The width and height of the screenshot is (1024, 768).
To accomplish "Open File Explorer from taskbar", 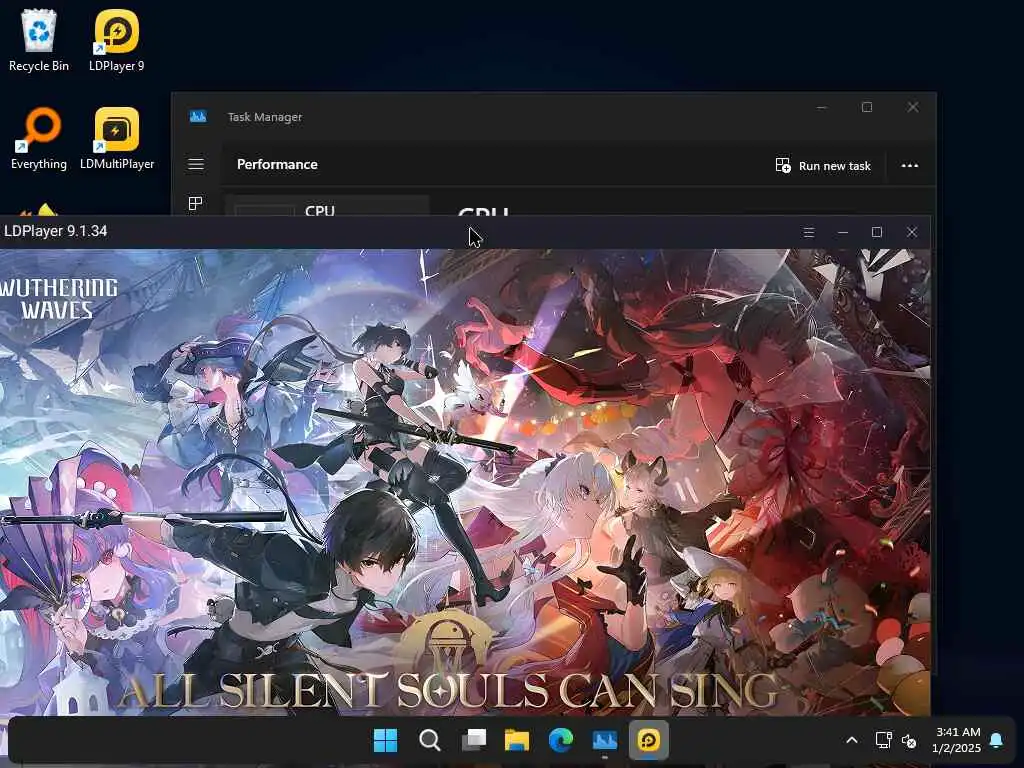I will [517, 741].
